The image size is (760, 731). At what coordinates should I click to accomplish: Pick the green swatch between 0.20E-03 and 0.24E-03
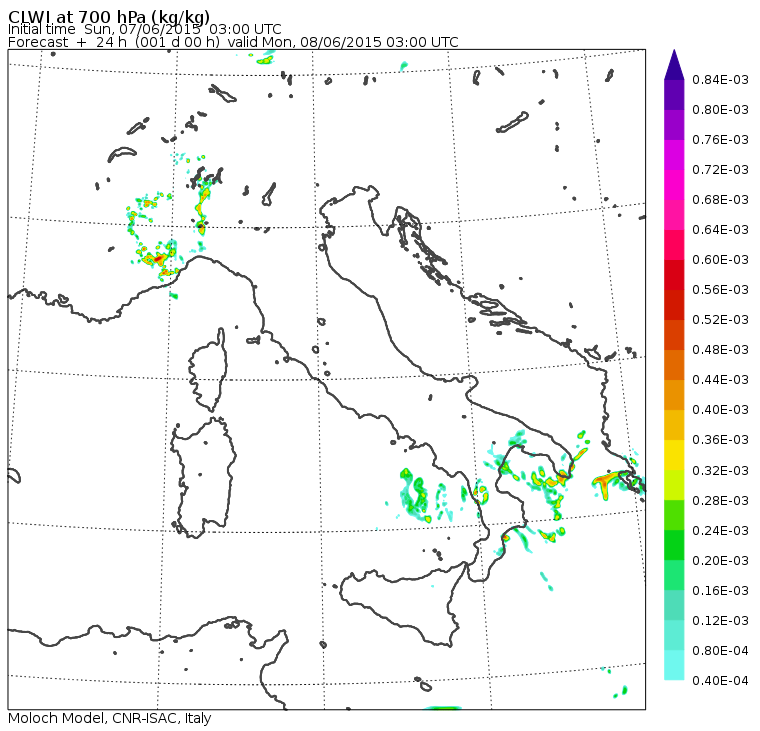tap(674, 545)
